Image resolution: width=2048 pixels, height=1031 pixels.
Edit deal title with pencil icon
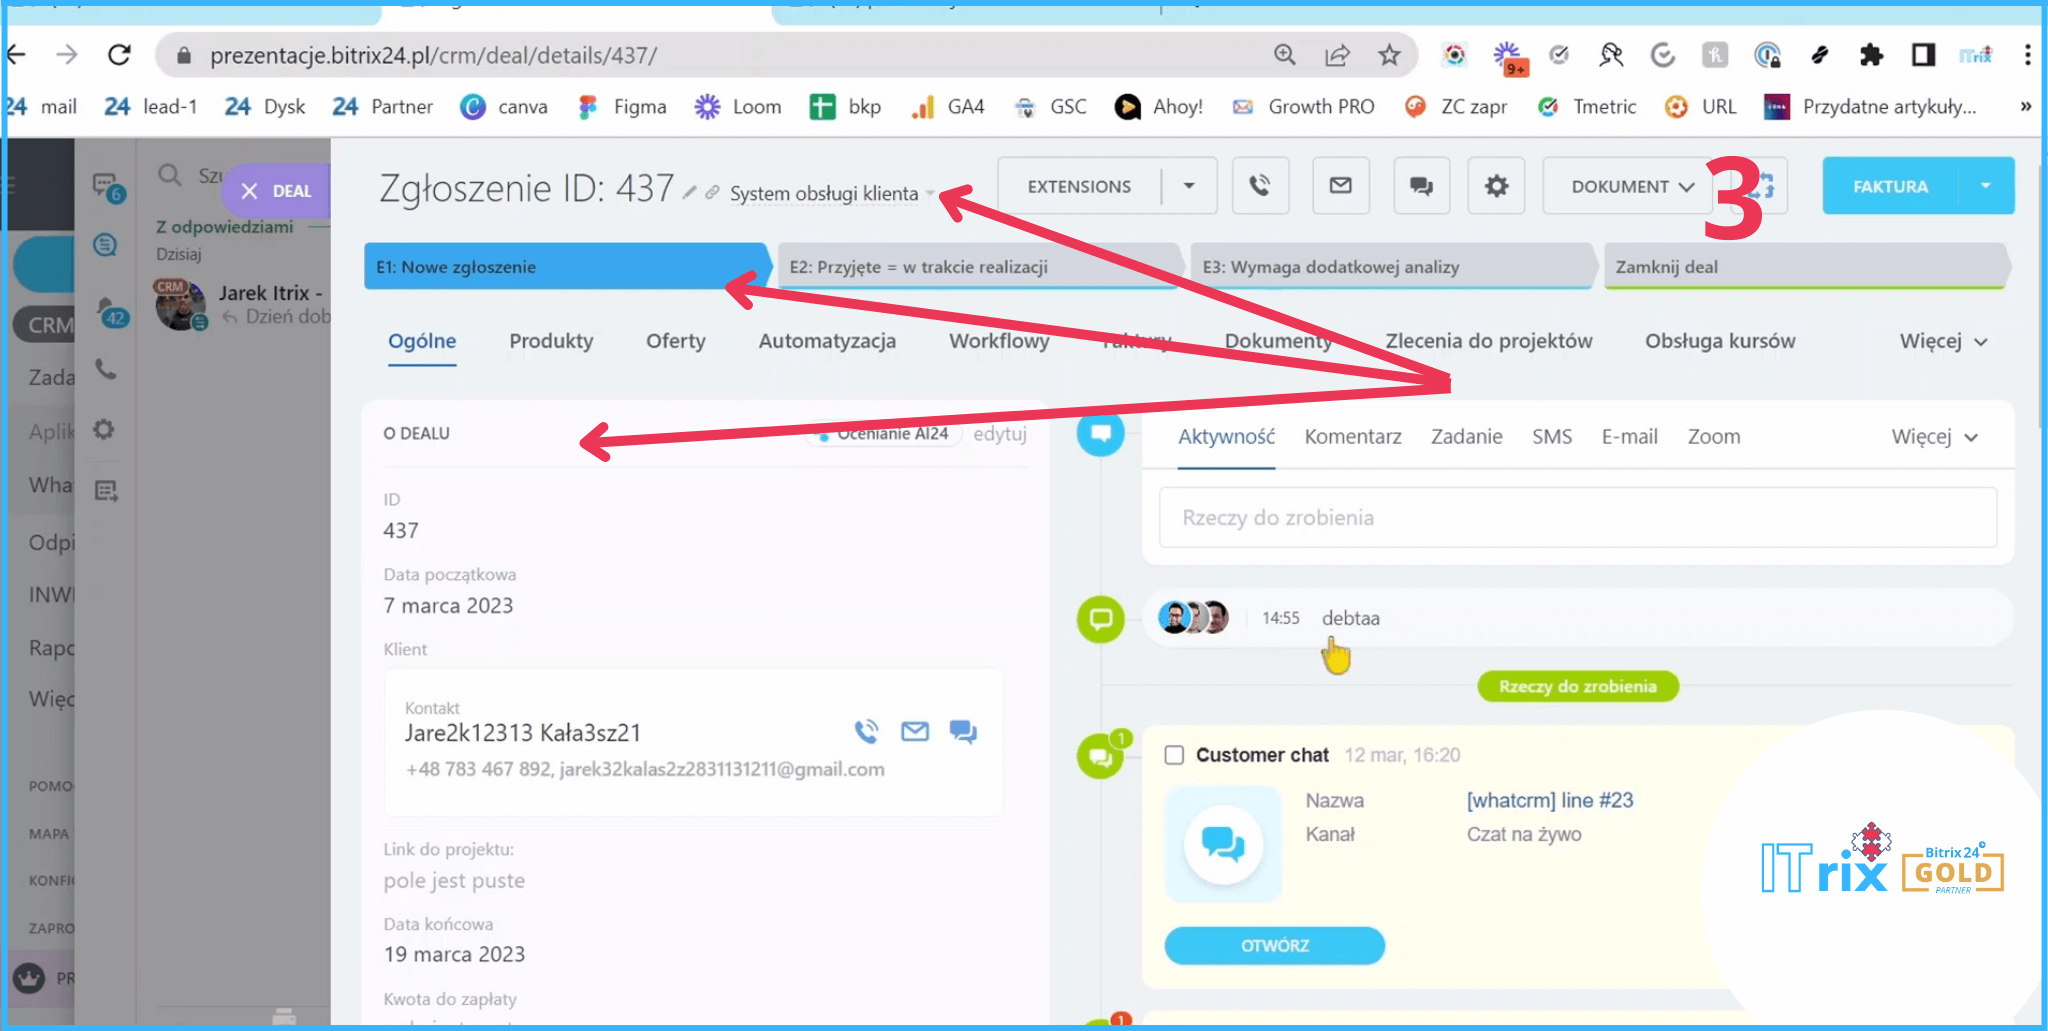(689, 192)
